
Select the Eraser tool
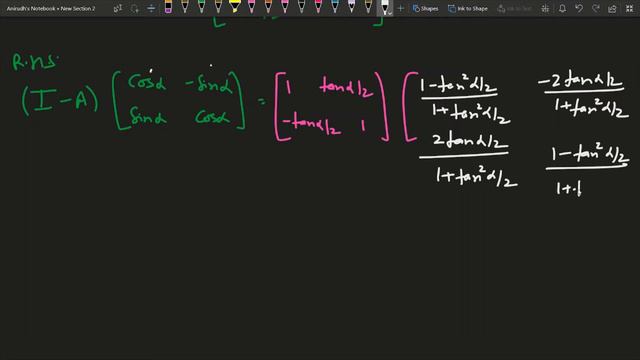coord(168,7)
